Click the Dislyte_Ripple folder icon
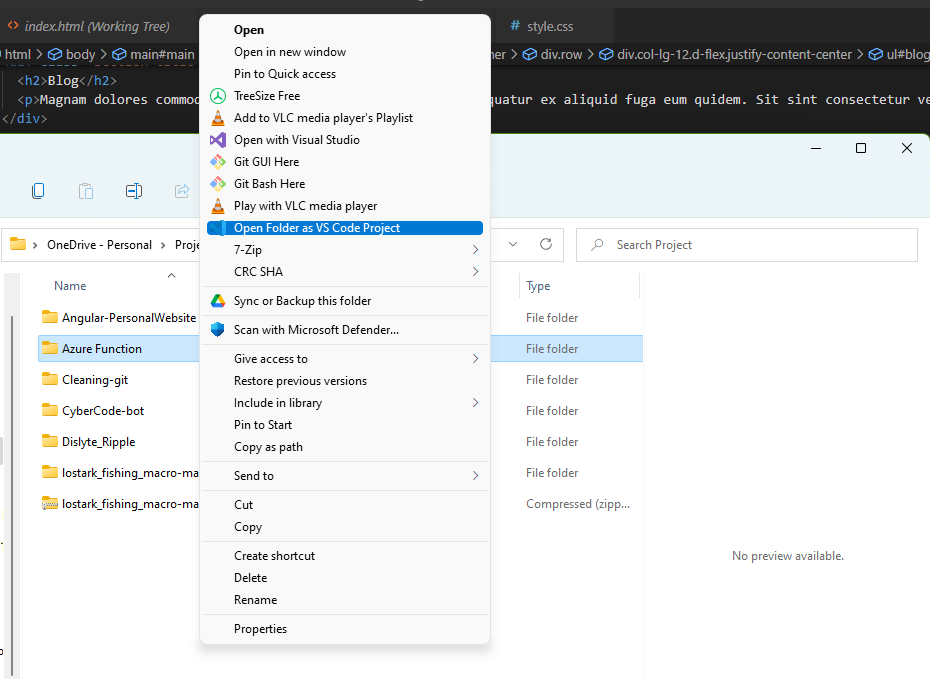 (50, 441)
